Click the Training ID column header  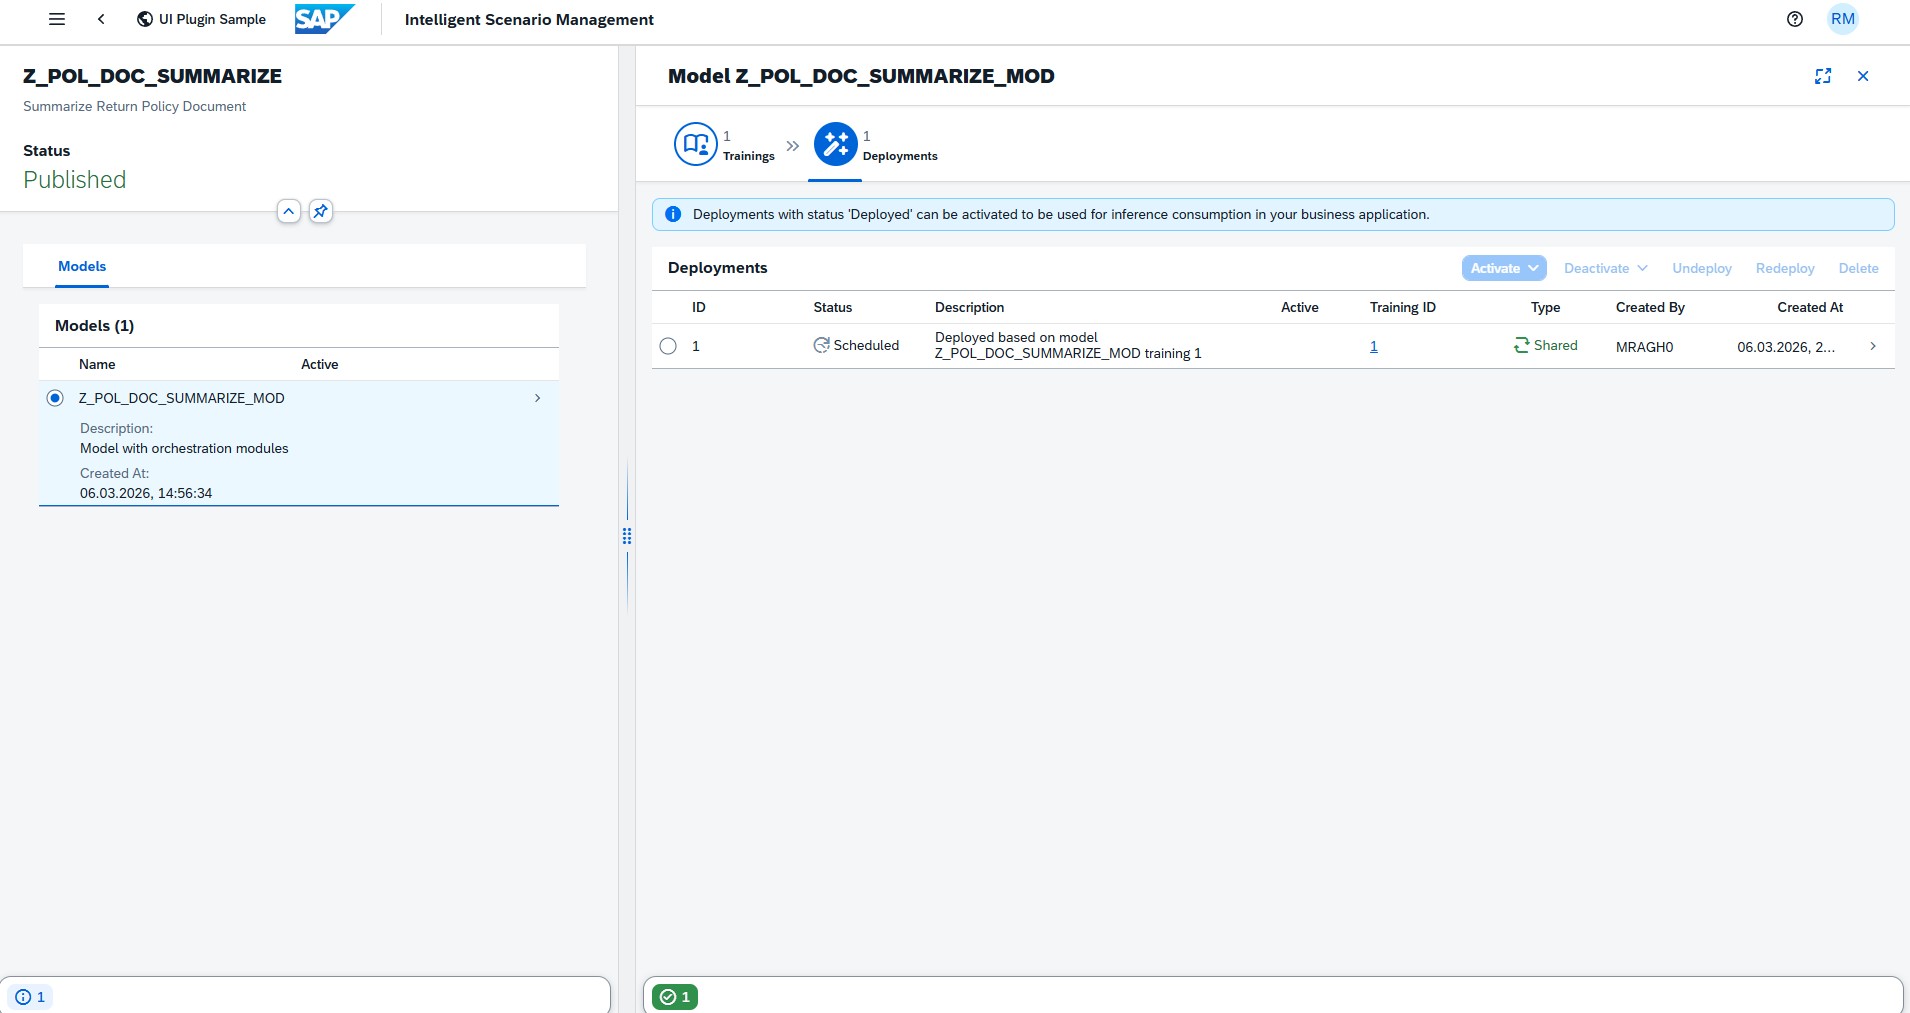point(1403,307)
